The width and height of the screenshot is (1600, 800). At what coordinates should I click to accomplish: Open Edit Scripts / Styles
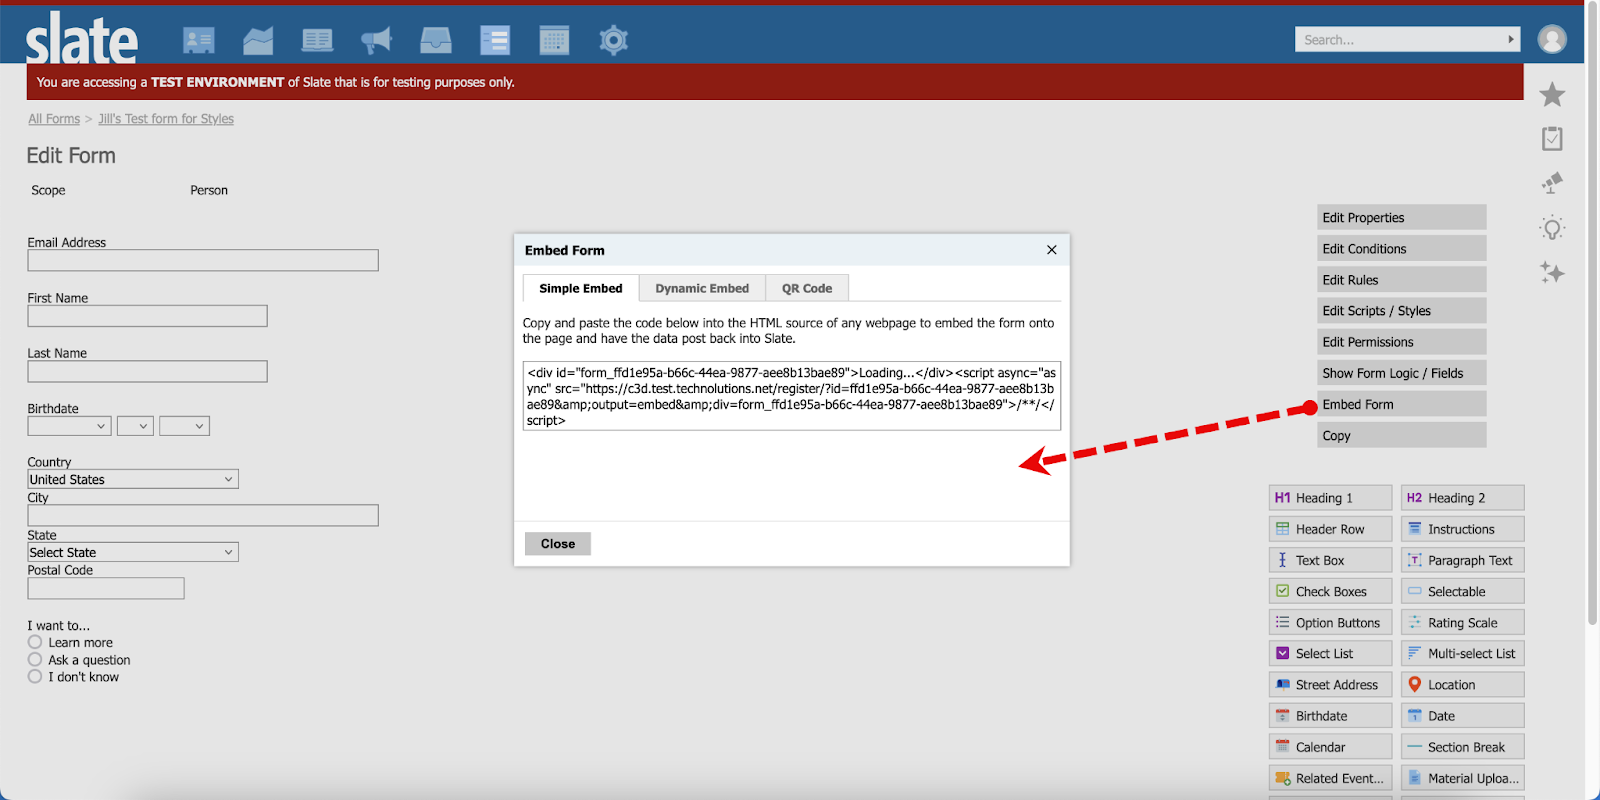pos(1402,311)
